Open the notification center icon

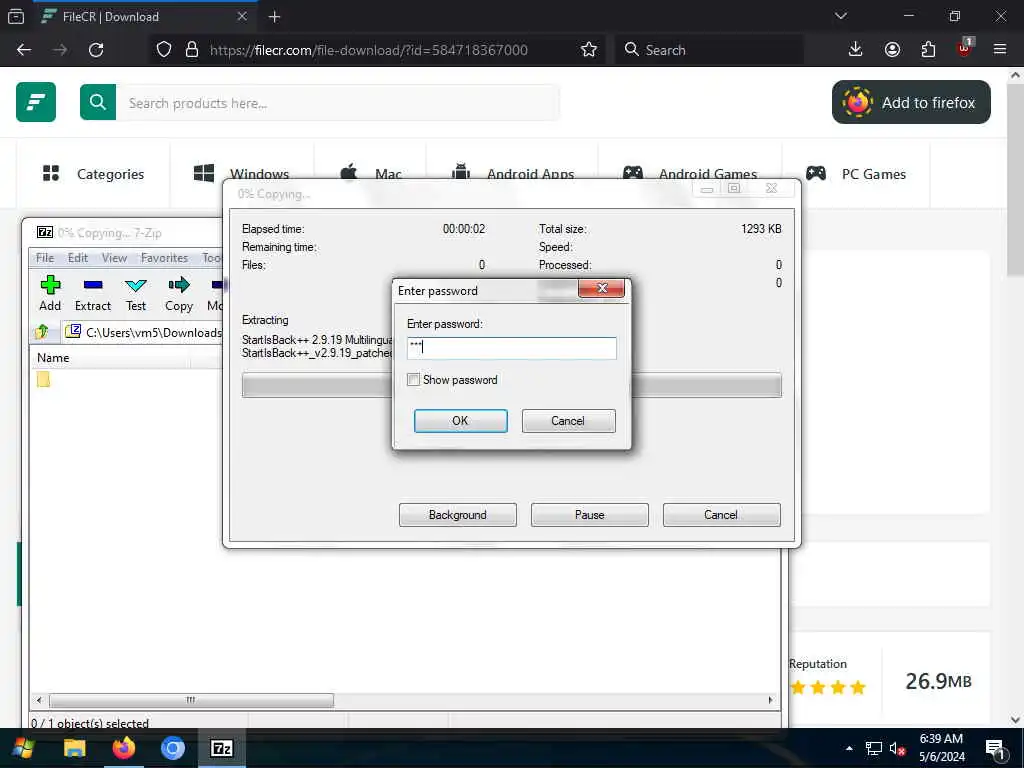pos(995,748)
